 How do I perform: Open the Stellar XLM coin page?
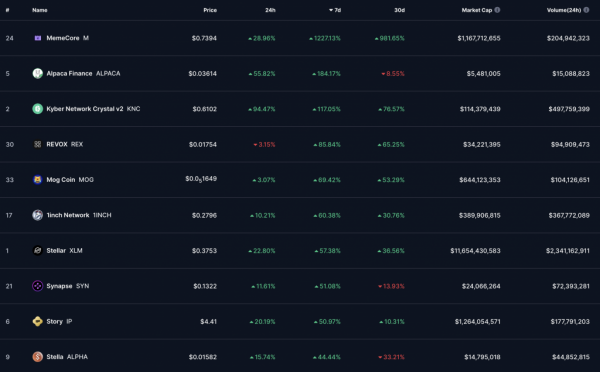(x=64, y=250)
